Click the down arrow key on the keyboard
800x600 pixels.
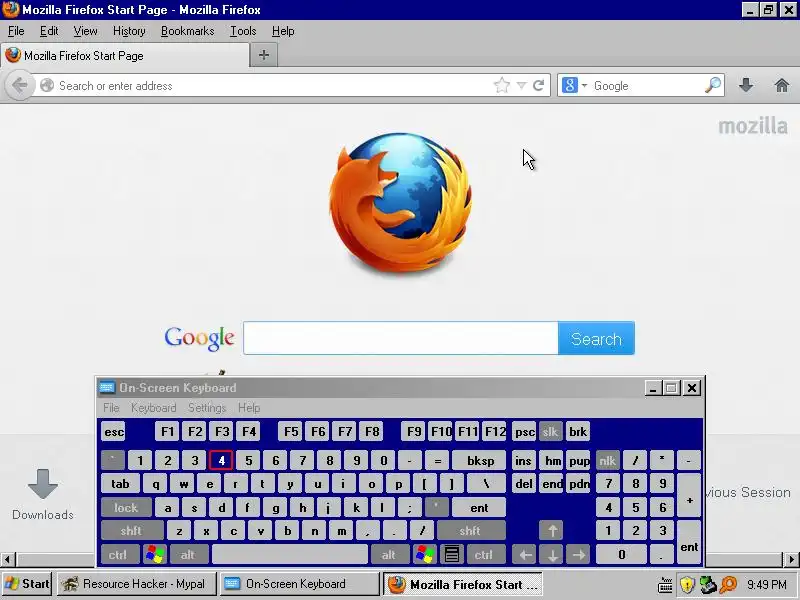pyautogui.click(x=552, y=555)
